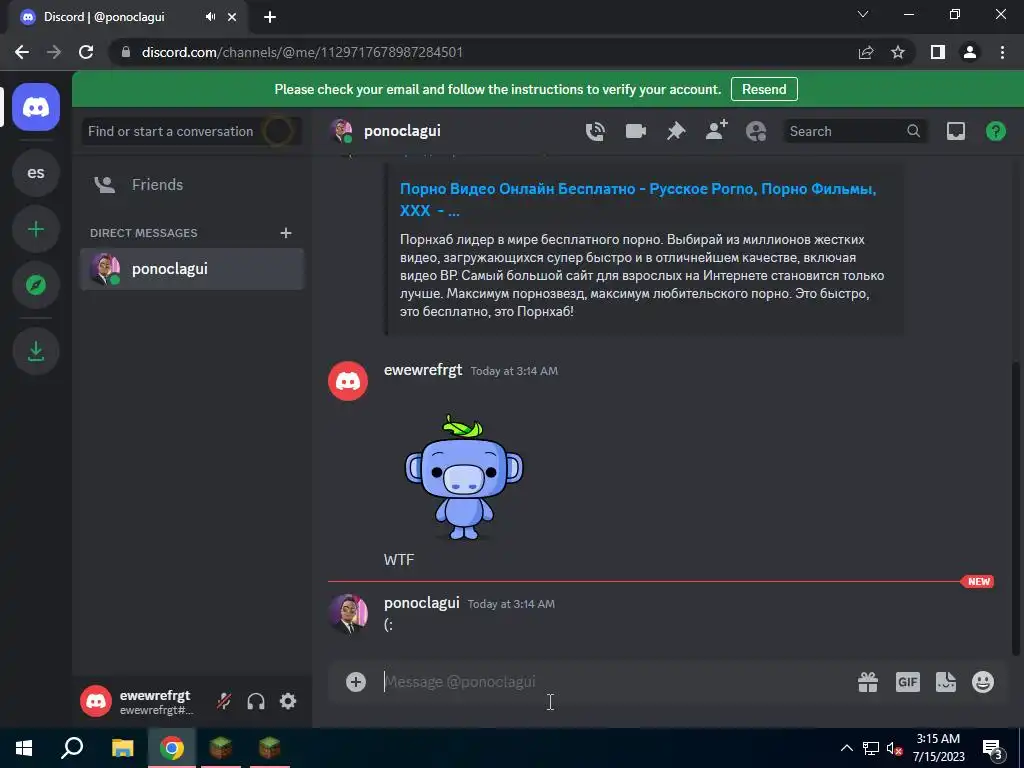Start a voice call with ponoclagui
1024x768 pixels.
[595, 131]
